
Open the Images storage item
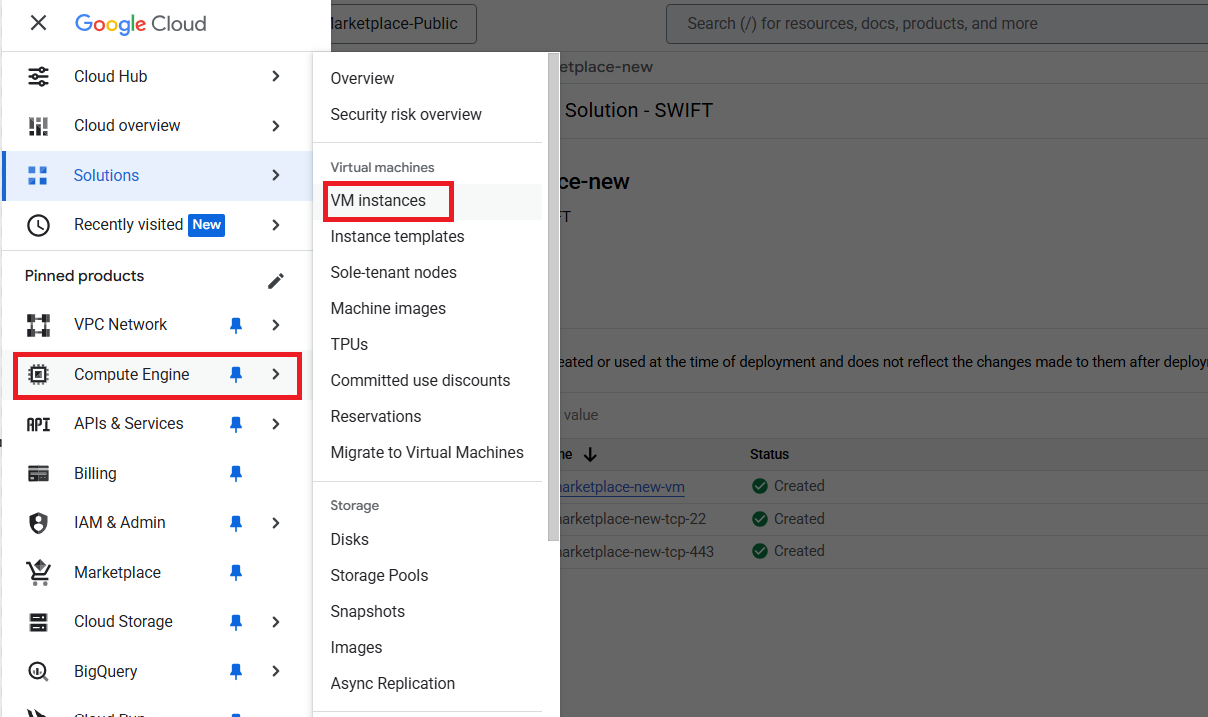click(x=356, y=647)
